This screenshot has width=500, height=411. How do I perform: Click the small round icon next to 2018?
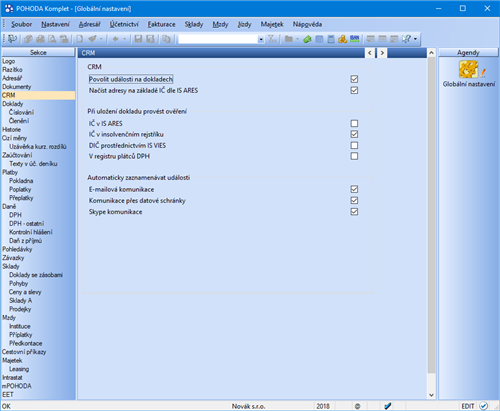pos(357,406)
